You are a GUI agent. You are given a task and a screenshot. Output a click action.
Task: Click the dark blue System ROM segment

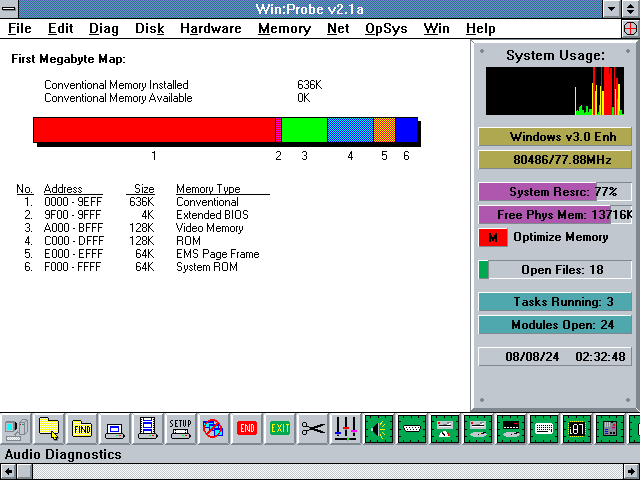pos(407,130)
